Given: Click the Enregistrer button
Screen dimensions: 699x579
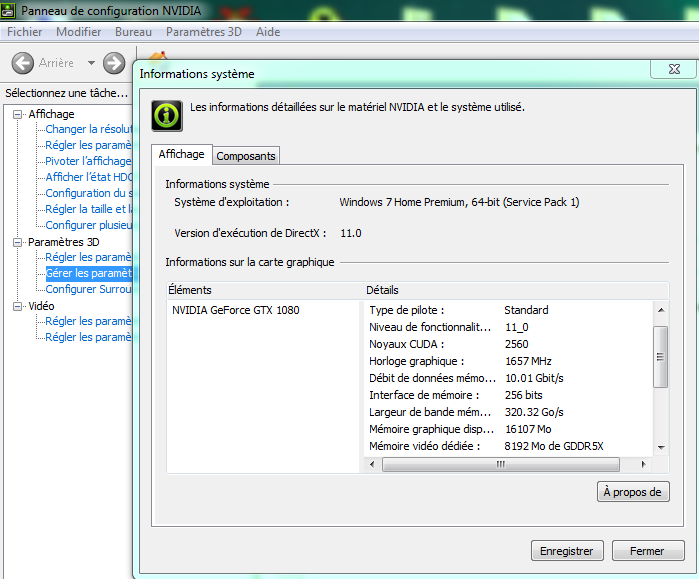Looking at the screenshot, I should (567, 551).
